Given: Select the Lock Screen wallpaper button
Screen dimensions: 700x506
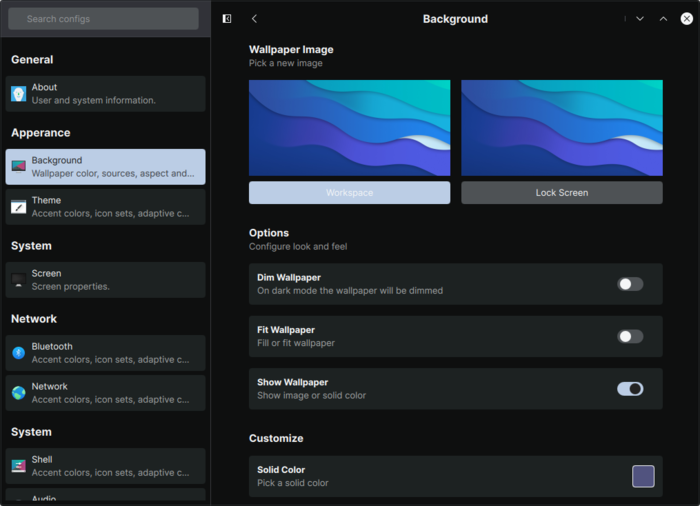Looking at the screenshot, I should (561, 193).
